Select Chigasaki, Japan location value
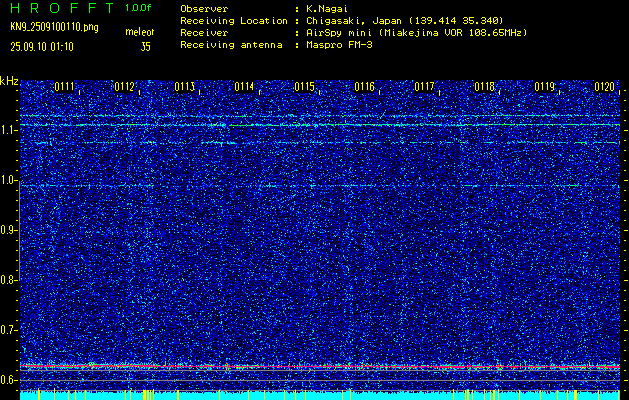 point(405,21)
